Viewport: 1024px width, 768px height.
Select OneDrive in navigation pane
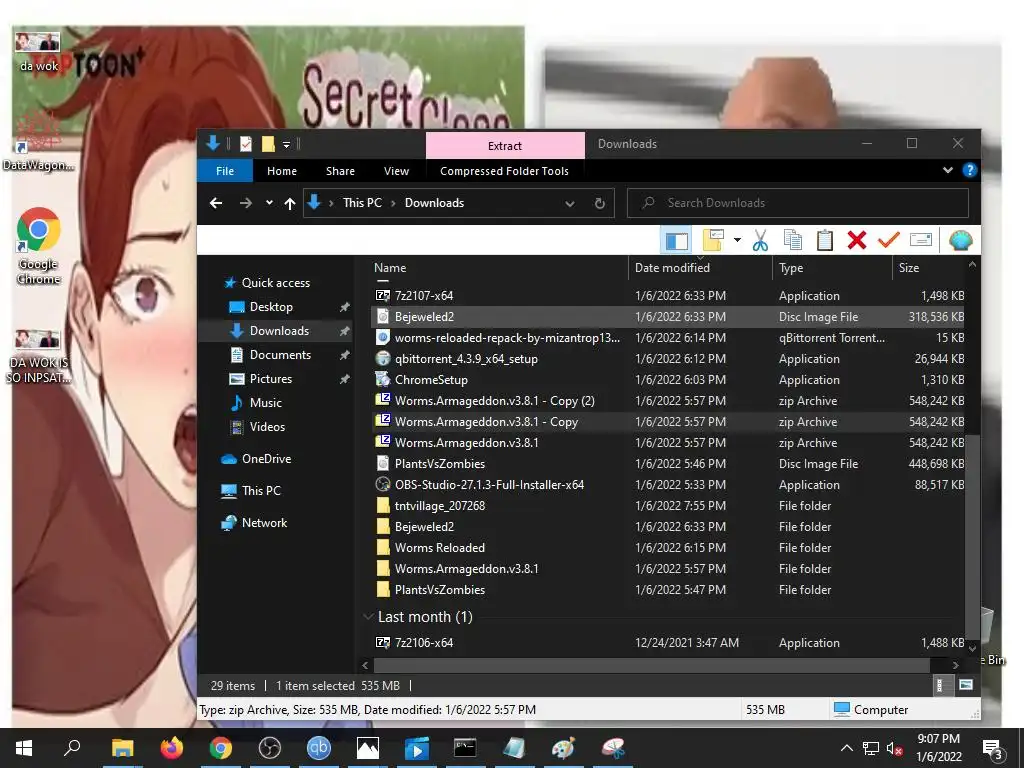(266, 458)
